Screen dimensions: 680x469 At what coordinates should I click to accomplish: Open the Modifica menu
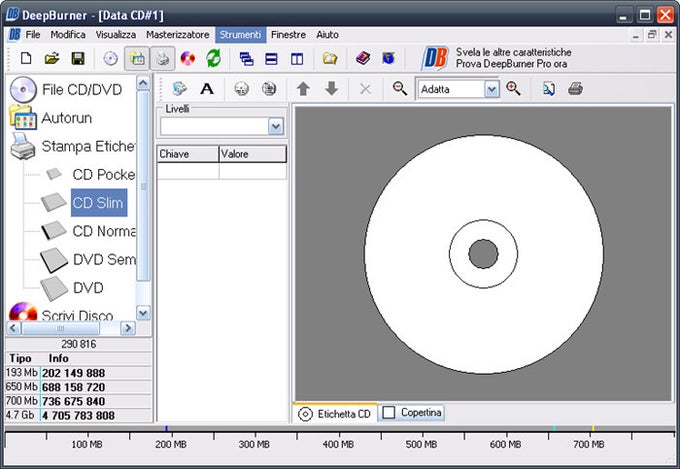click(68, 35)
